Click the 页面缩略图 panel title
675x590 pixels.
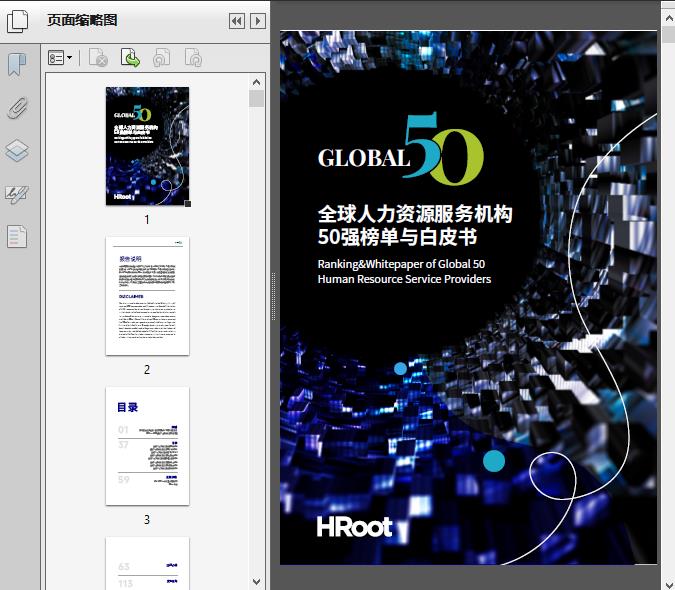tap(82, 20)
